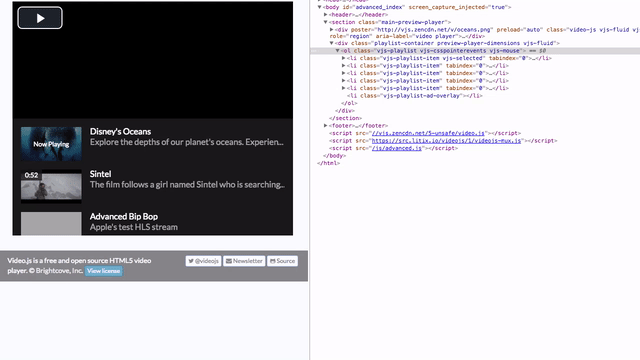This screenshot has height=360, width=640.
Task: Select the vjs-playlist-ad-overlay li element
Action: click(415, 96)
